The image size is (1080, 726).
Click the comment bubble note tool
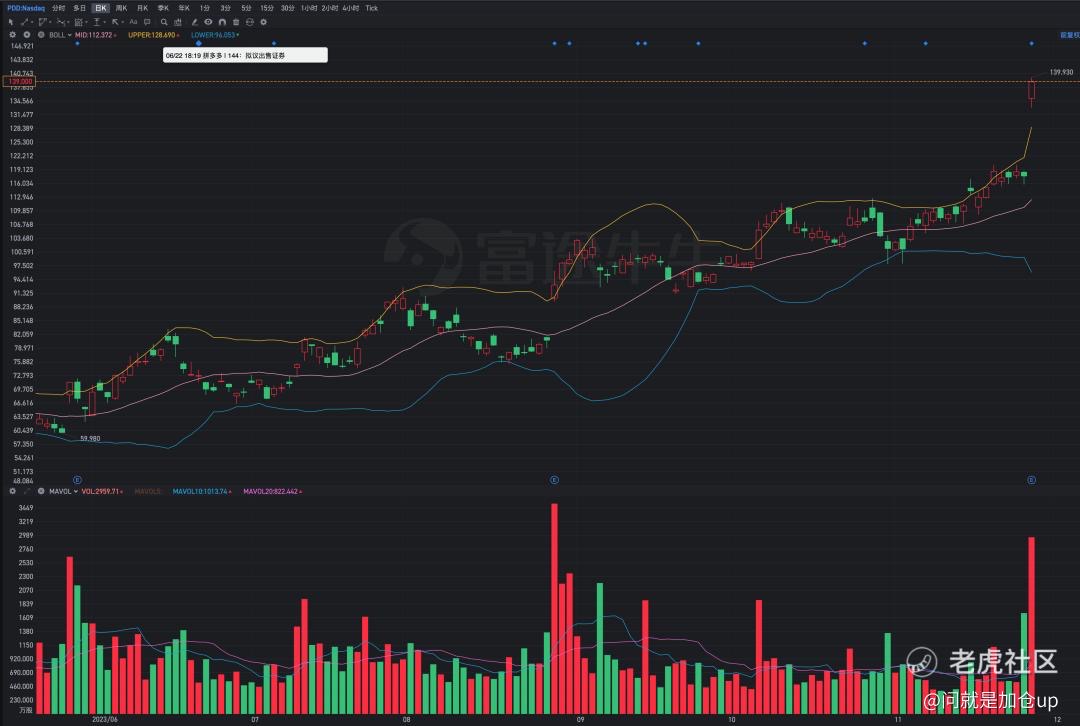click(147, 21)
